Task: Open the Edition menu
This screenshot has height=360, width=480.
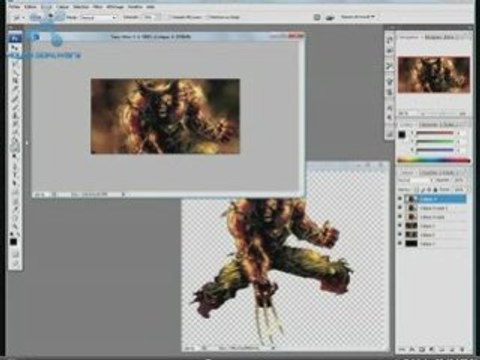Action: 30,6
